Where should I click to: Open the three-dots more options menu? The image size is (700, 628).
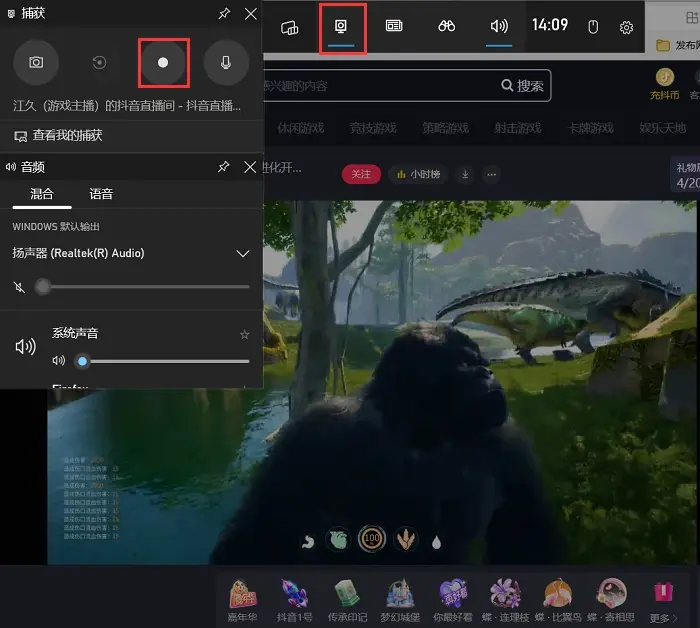click(492, 175)
